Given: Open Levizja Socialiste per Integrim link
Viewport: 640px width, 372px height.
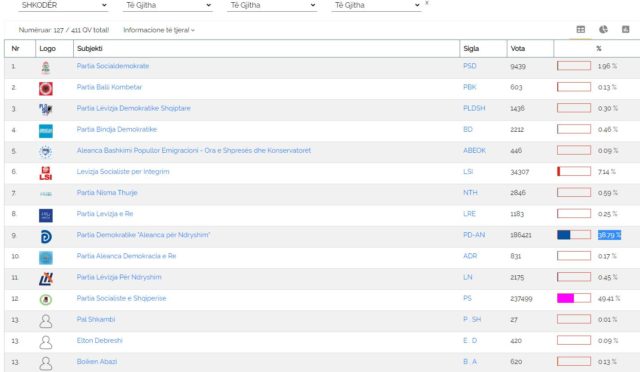Looking at the screenshot, I should coord(123,172).
